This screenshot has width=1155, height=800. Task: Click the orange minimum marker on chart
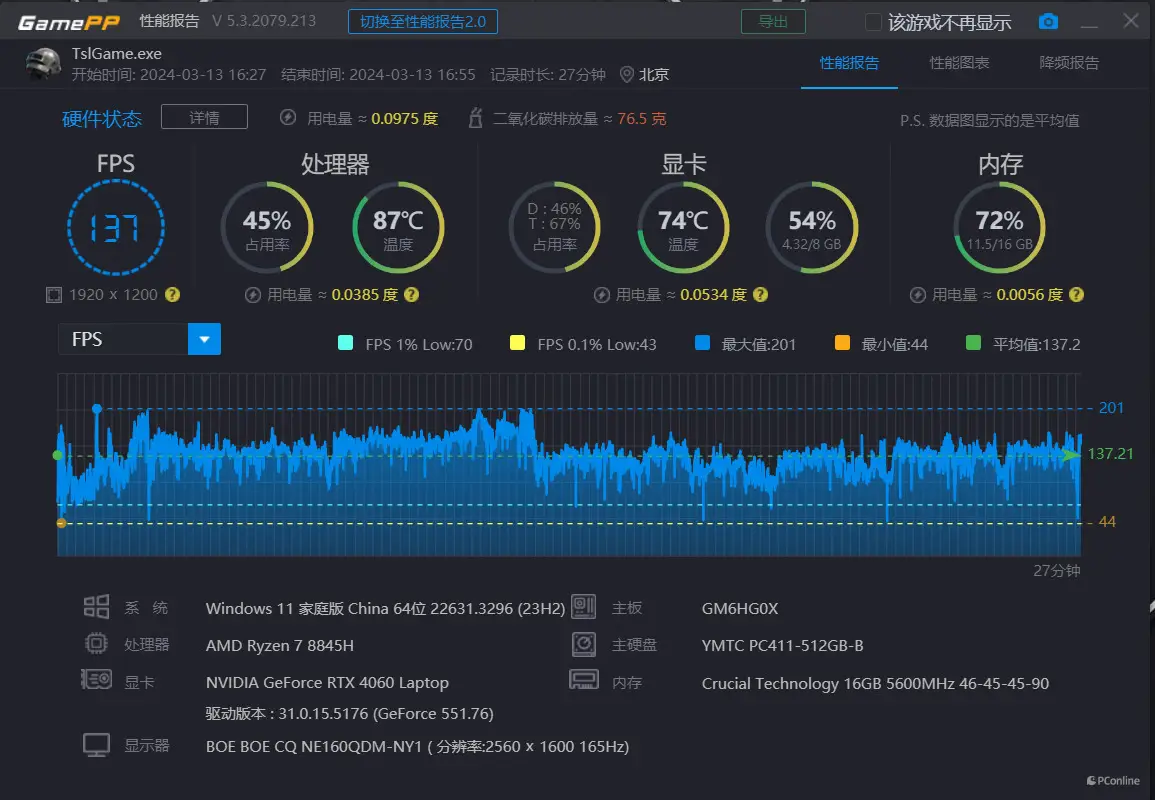pyautogui.click(x=61, y=523)
